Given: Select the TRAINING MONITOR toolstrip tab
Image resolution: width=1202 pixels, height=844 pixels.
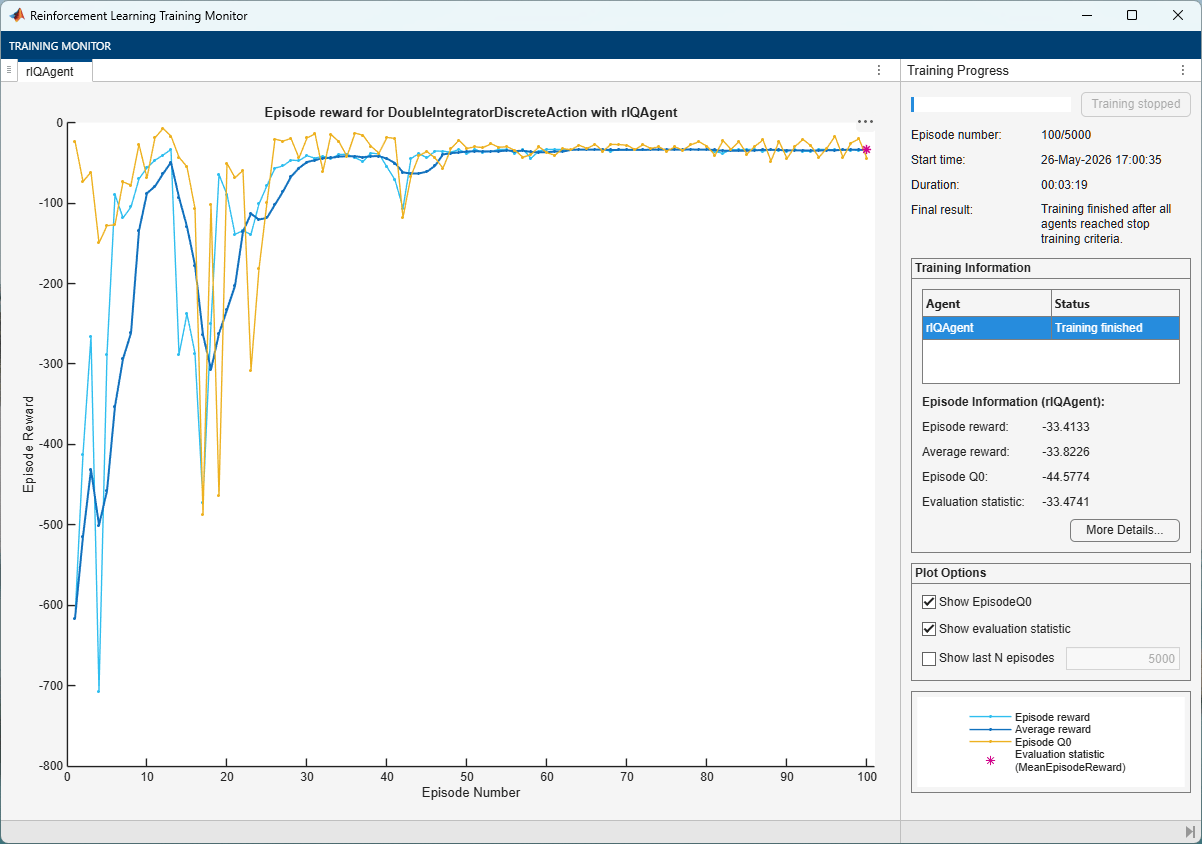Looking at the screenshot, I should click(x=60, y=46).
